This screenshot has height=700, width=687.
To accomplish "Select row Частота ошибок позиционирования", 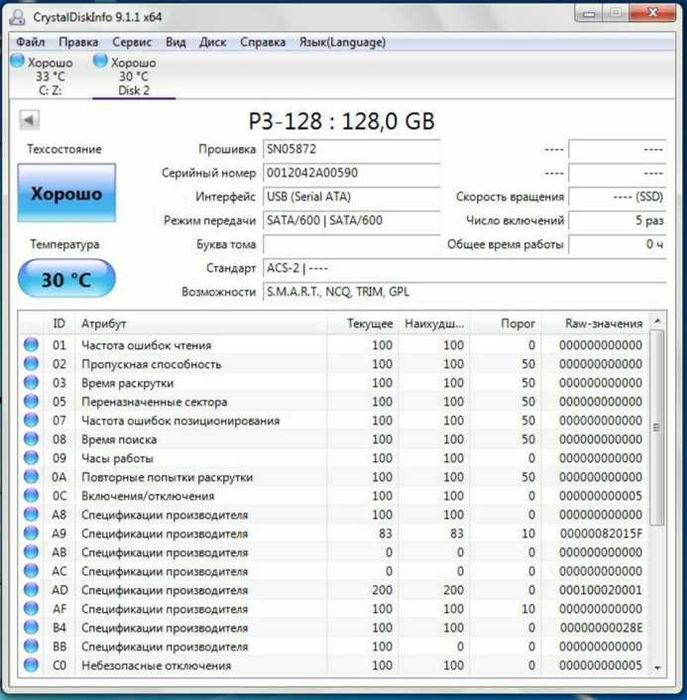I will pos(334,420).
